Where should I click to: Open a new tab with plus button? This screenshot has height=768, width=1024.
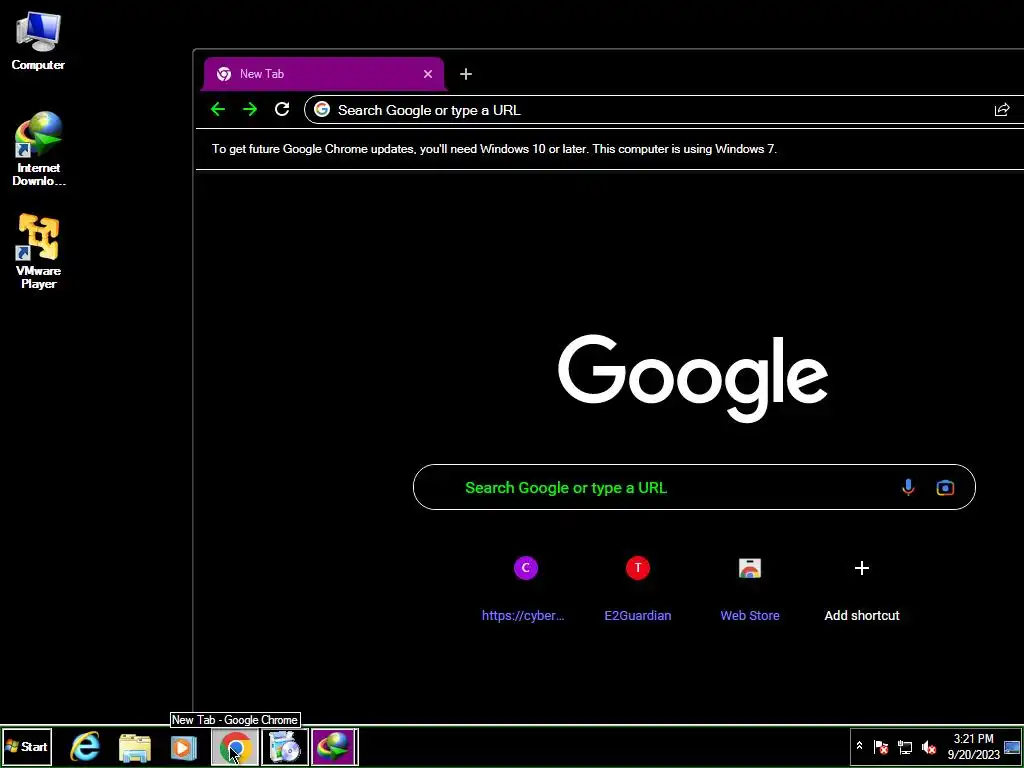466,74
